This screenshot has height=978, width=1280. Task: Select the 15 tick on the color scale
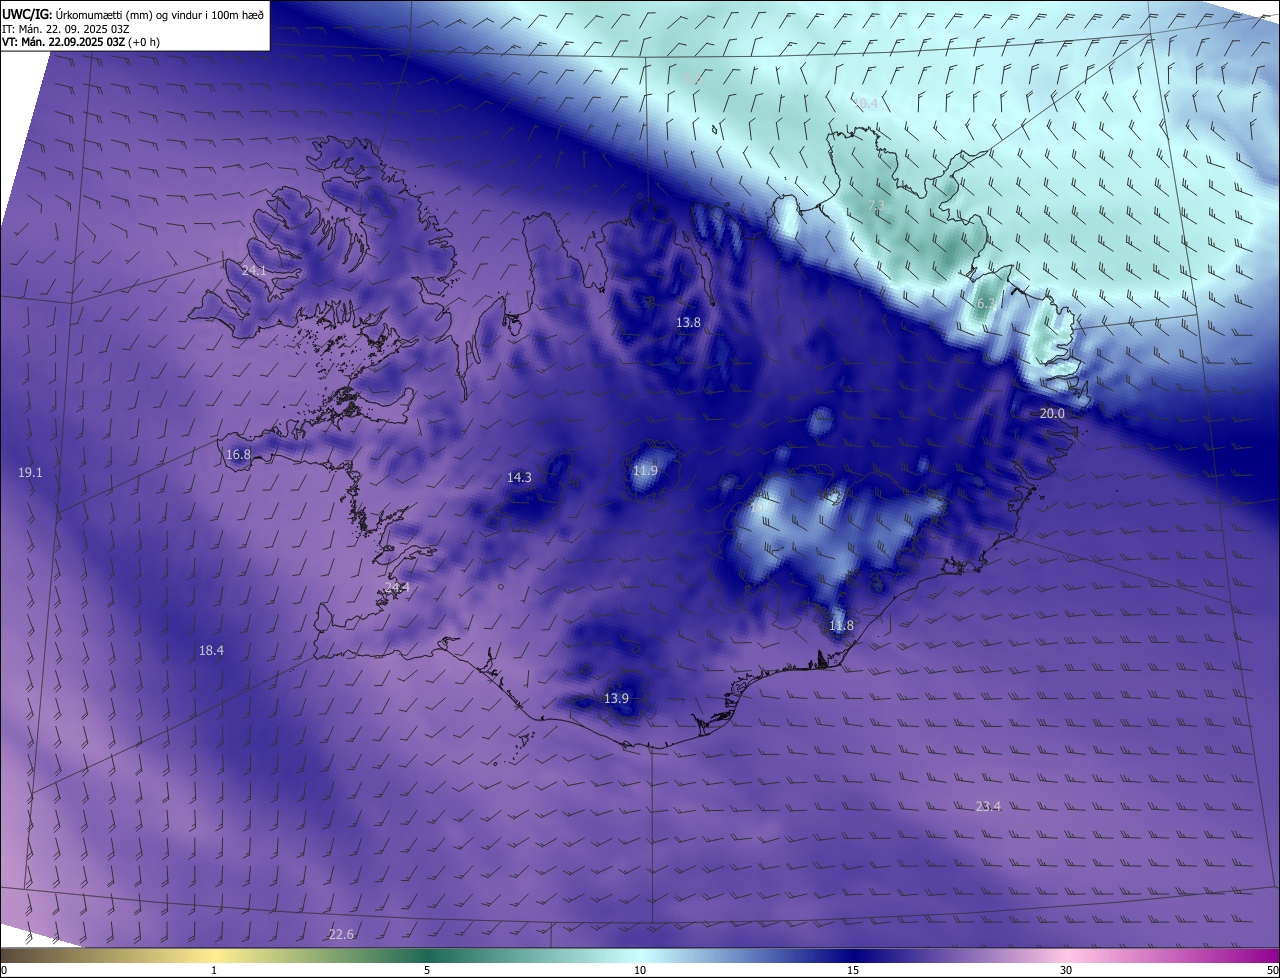[853, 970]
